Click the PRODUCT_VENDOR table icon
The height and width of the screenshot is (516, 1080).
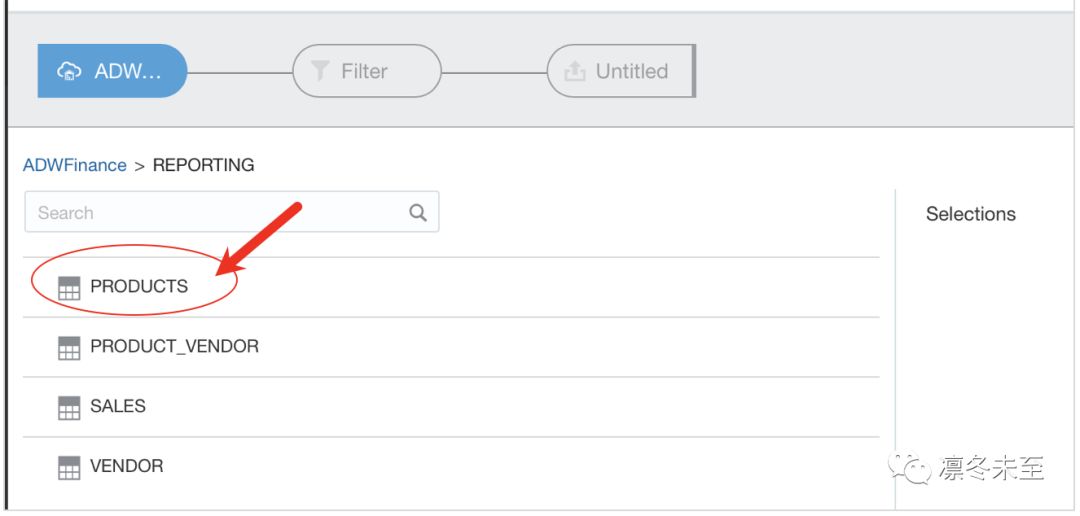click(x=69, y=347)
